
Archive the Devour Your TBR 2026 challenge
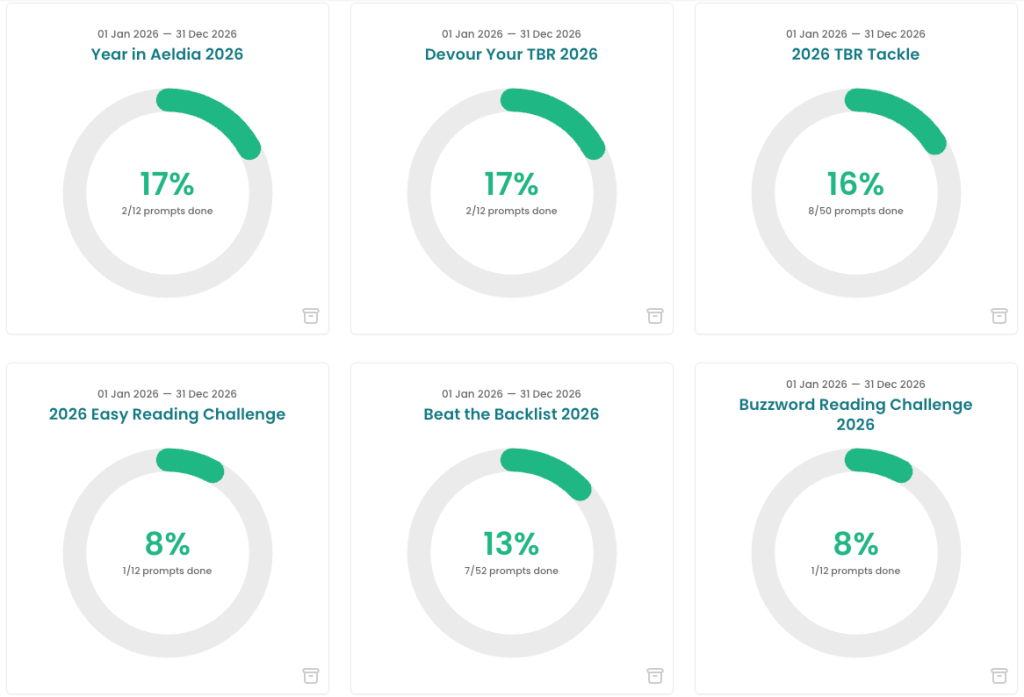pyautogui.click(x=655, y=316)
